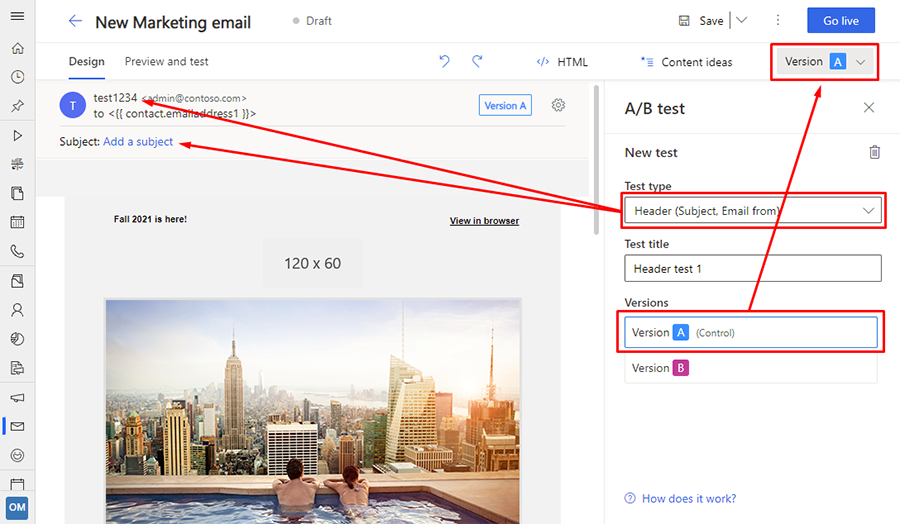
Task: Select Version A (Control) in versions list
Action: click(751, 332)
